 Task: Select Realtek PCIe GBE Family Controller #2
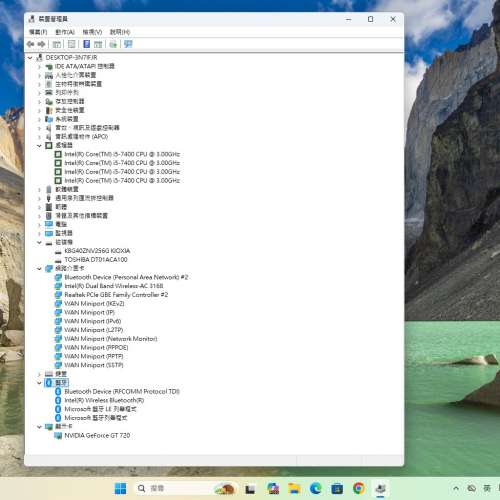(116, 295)
